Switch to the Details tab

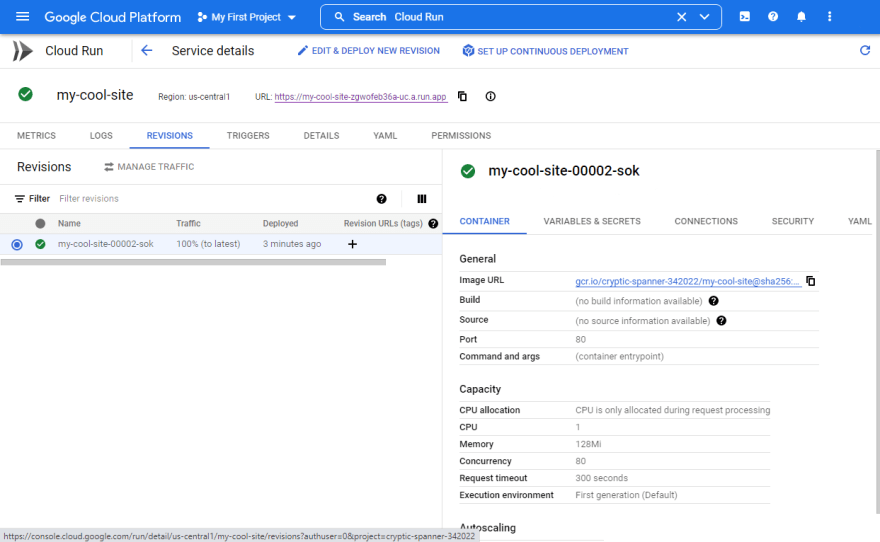point(321,136)
